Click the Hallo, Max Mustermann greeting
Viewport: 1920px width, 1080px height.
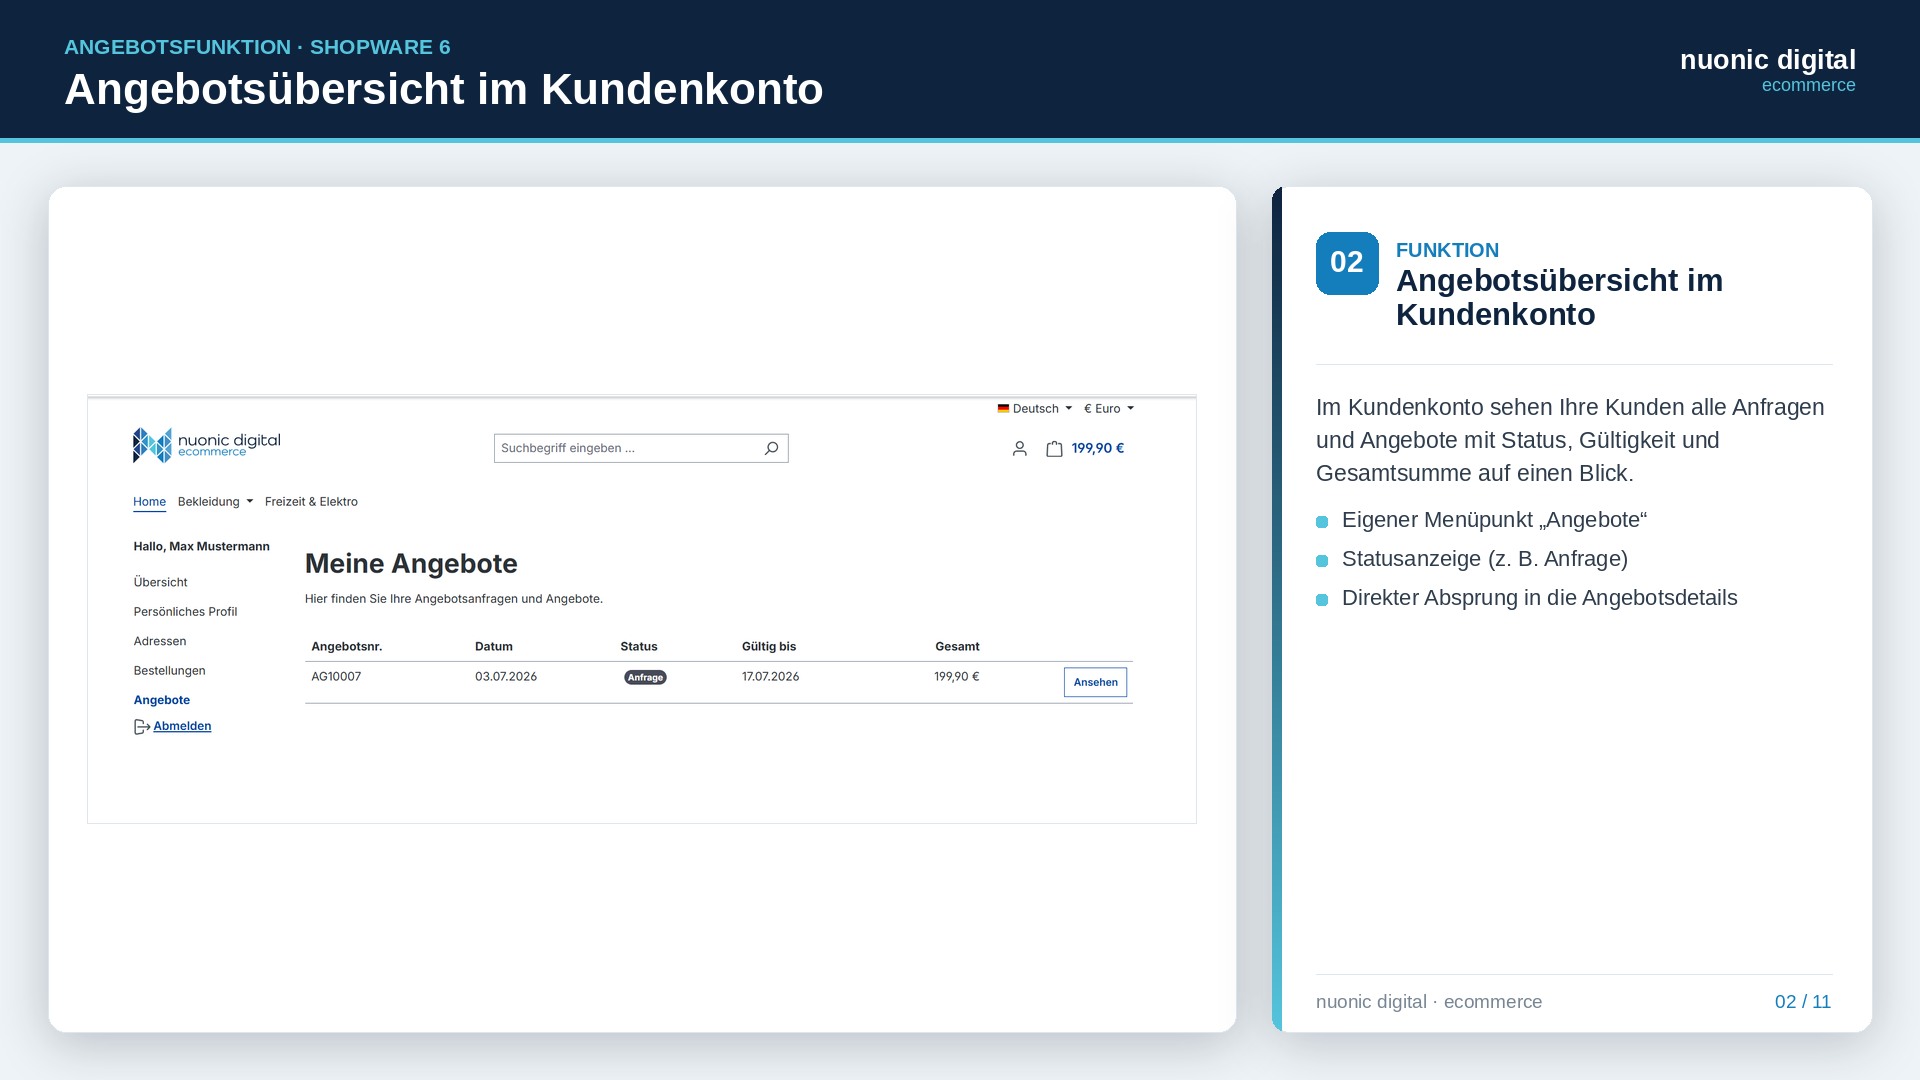pos(201,546)
